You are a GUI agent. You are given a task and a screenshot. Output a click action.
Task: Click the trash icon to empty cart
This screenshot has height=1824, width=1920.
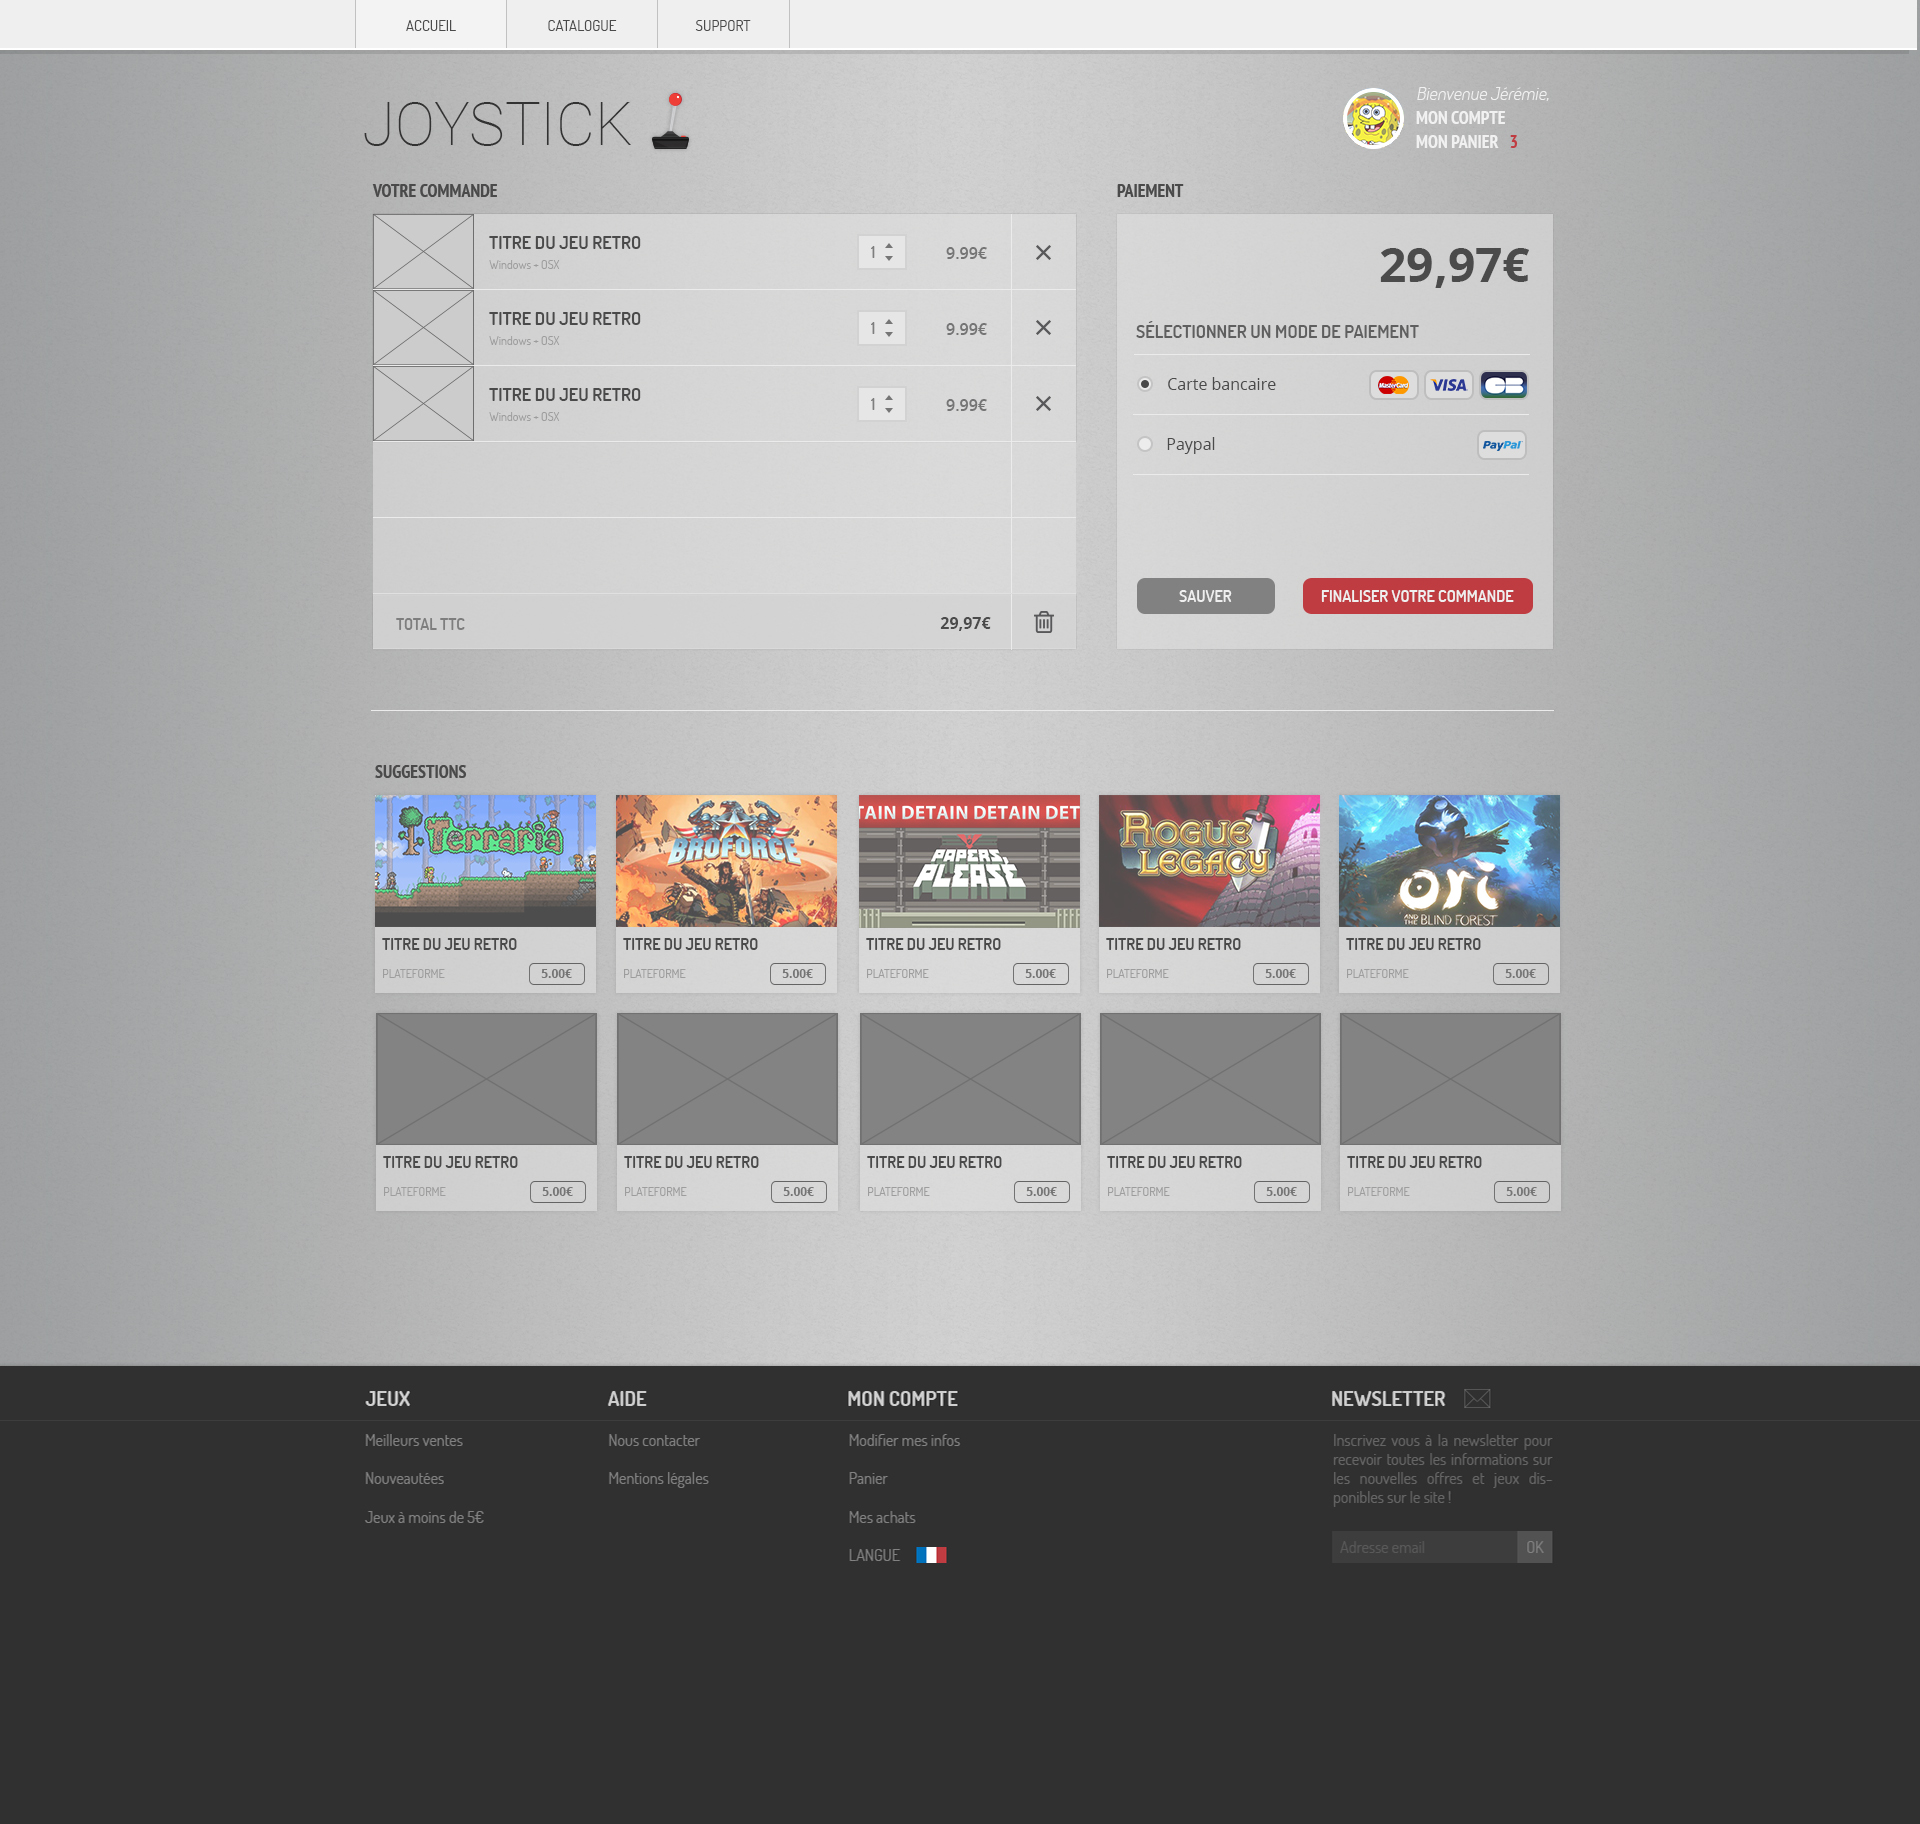pyautogui.click(x=1043, y=622)
